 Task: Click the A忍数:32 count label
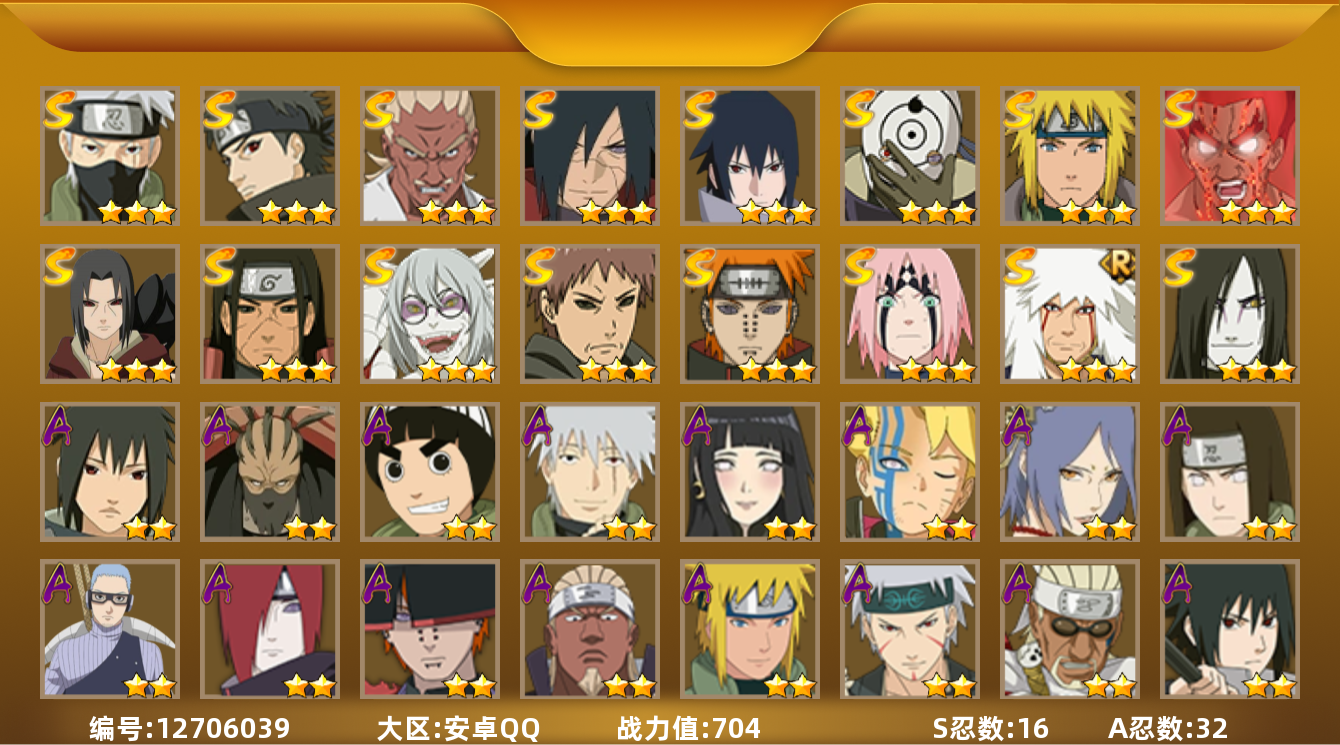(x=1168, y=728)
